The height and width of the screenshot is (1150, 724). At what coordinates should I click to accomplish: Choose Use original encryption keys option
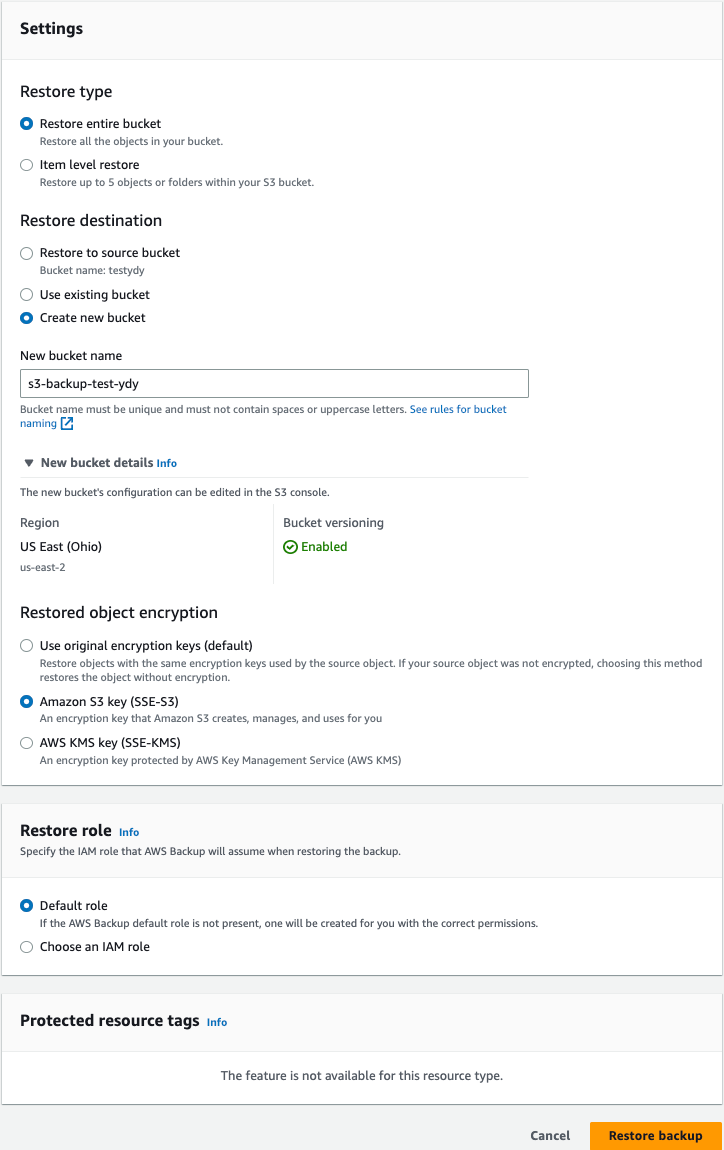pos(26,645)
